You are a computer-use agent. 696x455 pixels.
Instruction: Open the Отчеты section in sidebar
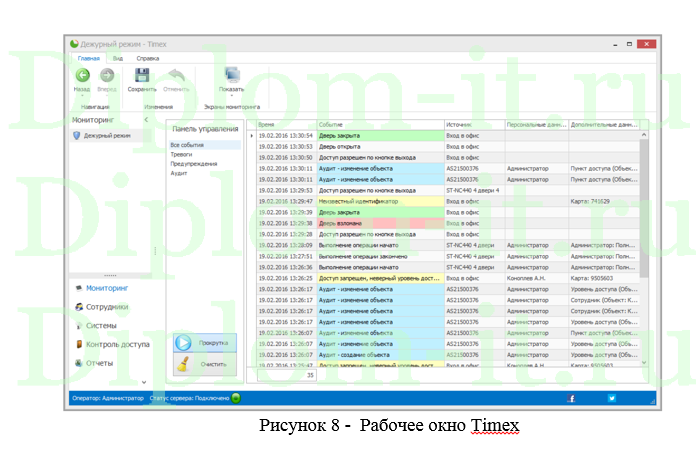pos(99,363)
